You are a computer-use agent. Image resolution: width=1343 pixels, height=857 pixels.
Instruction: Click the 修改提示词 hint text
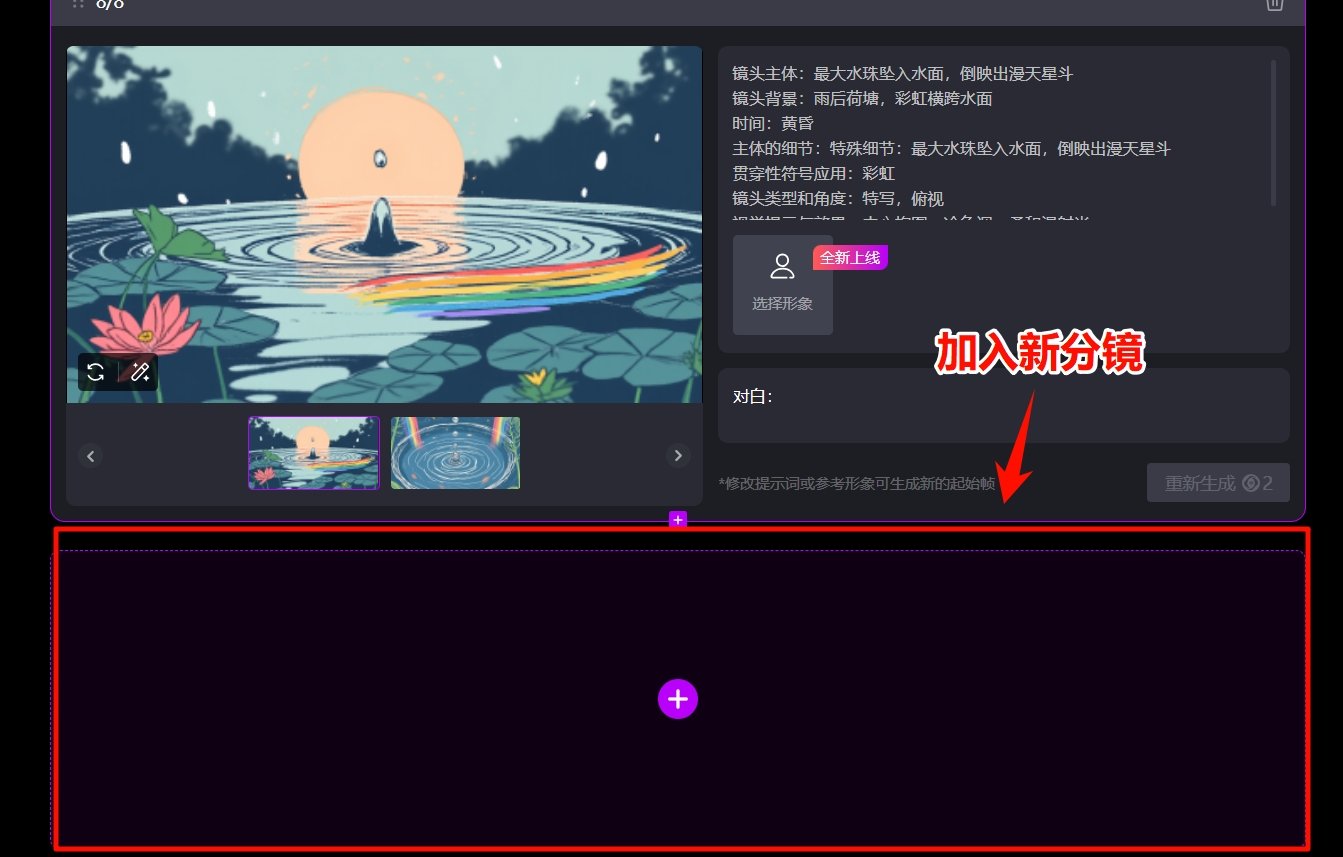[x=857, y=484]
